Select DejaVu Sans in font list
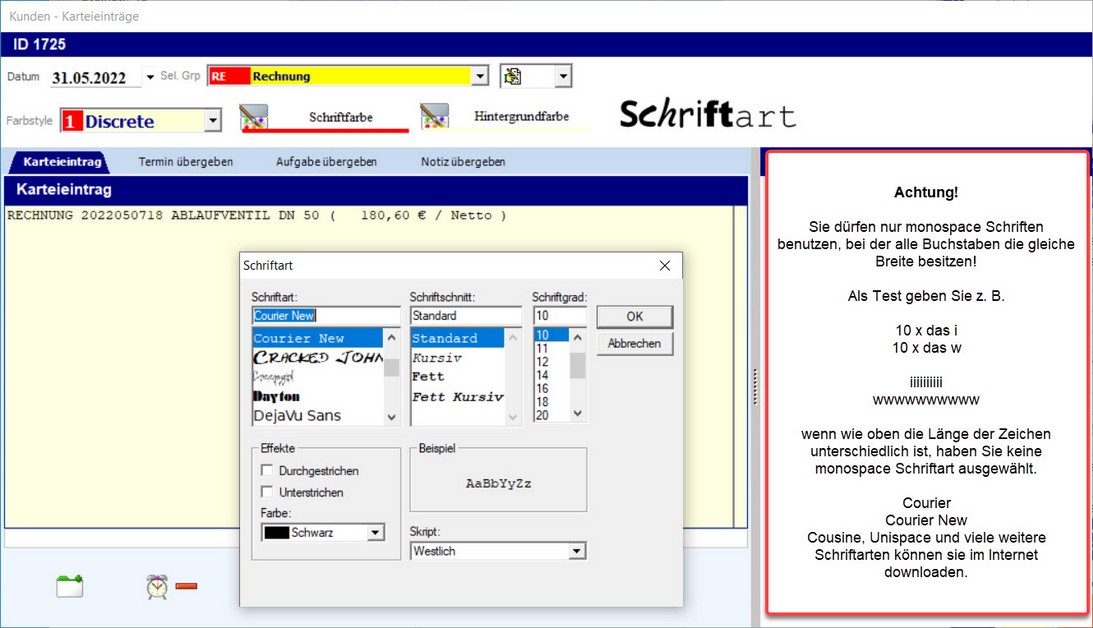This screenshot has height=628, width=1093. coord(297,415)
